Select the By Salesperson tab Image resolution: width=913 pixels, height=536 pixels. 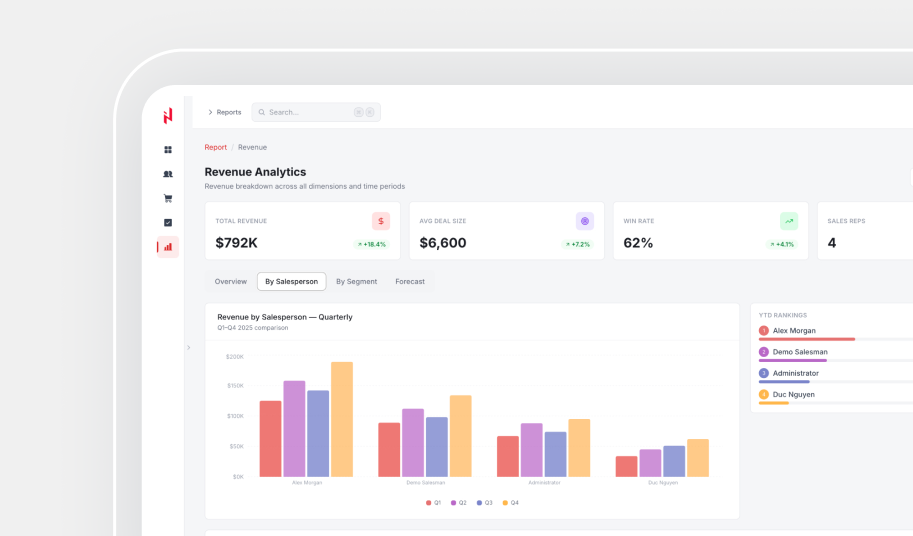[x=292, y=282]
